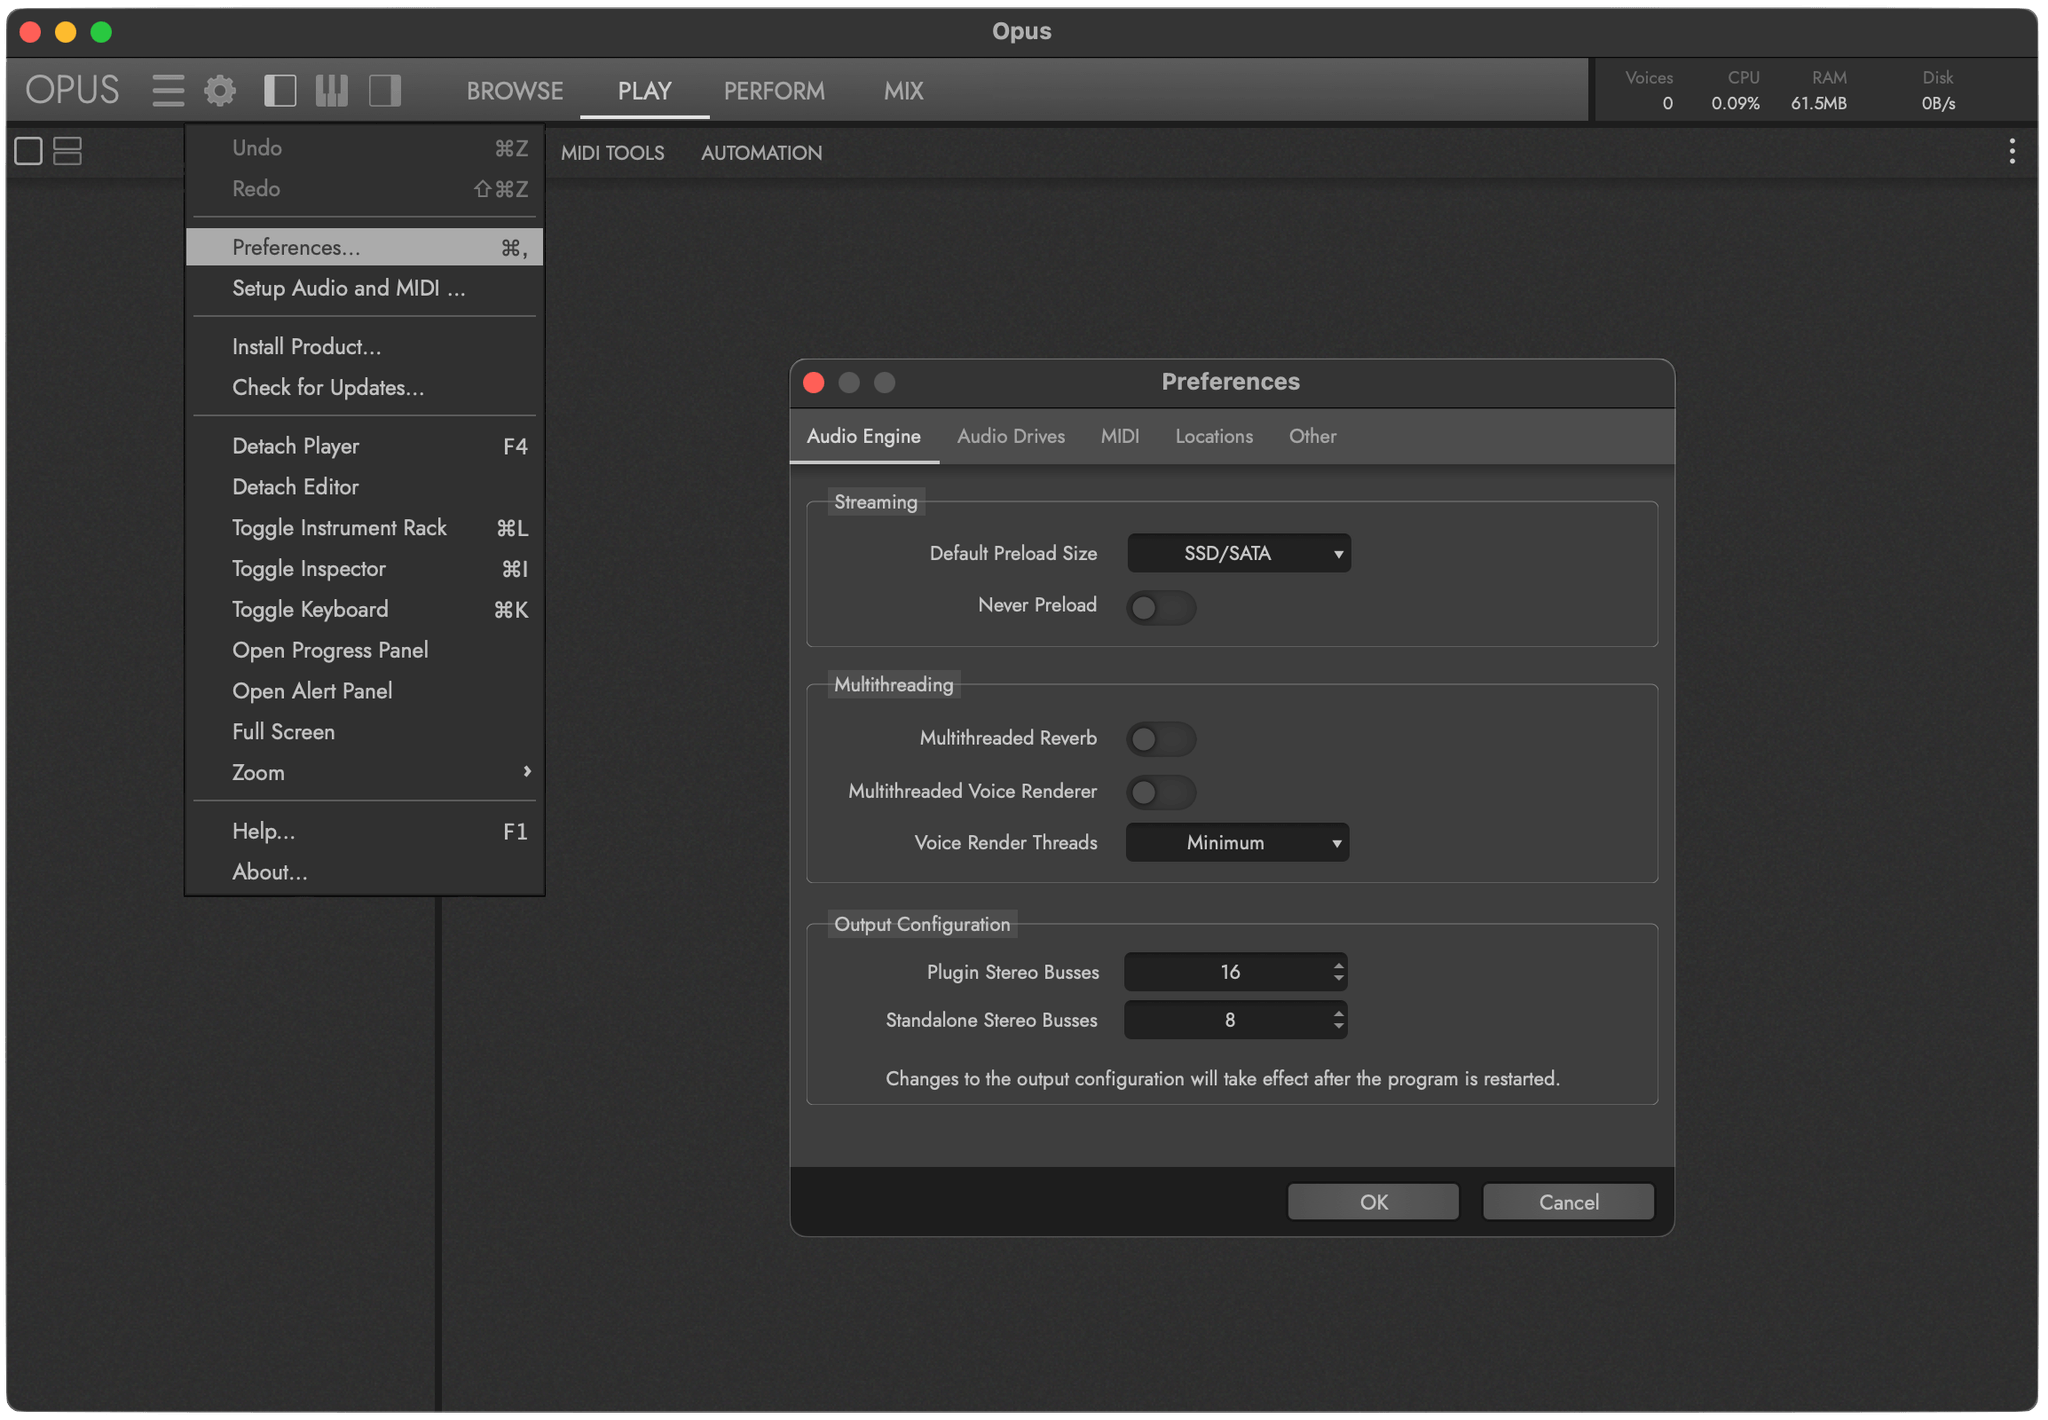
Task: Toggle the keyboard panel icon
Action: pos(332,91)
